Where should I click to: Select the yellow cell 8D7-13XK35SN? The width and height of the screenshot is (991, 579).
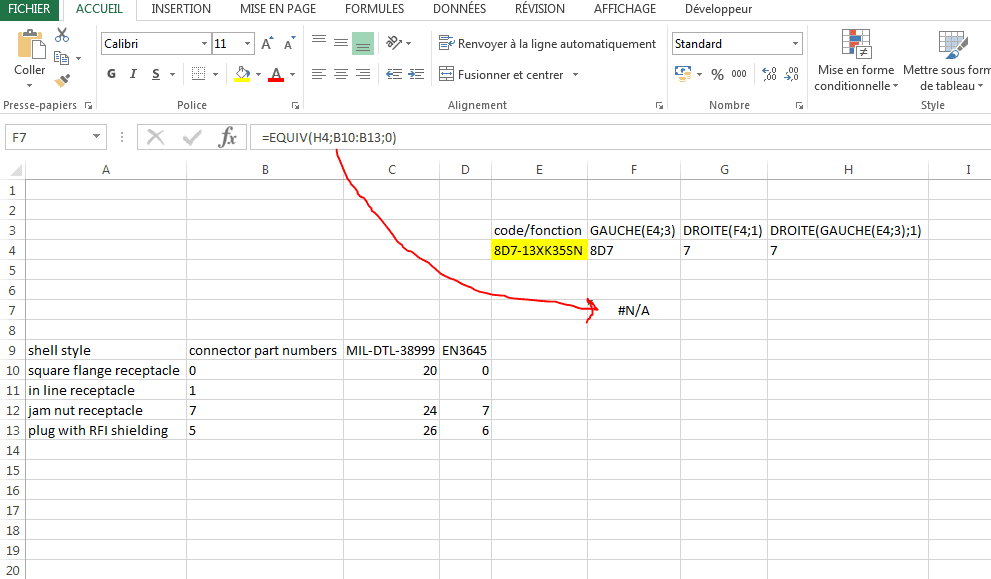click(538, 250)
